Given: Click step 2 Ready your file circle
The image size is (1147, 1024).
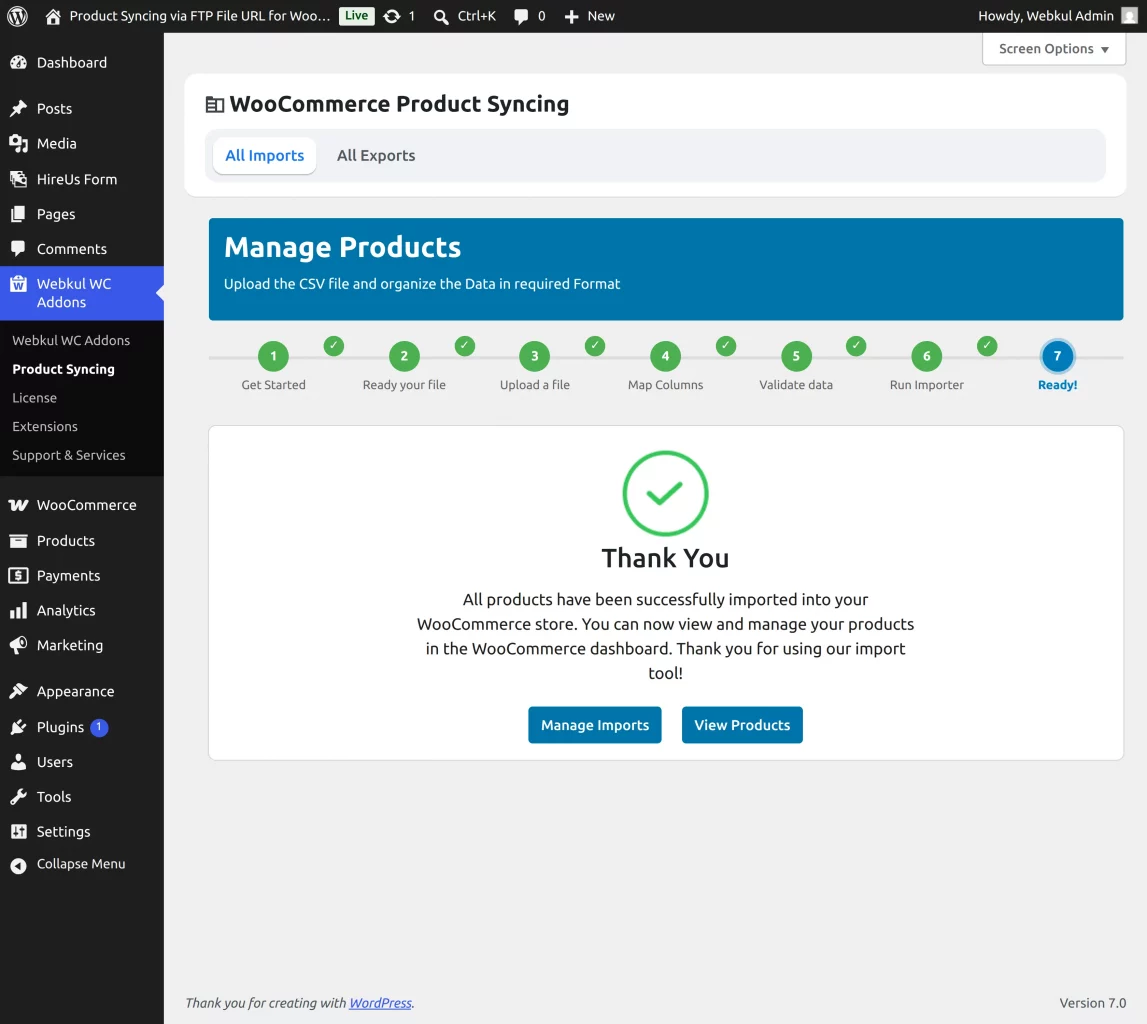Looking at the screenshot, I should coord(404,356).
